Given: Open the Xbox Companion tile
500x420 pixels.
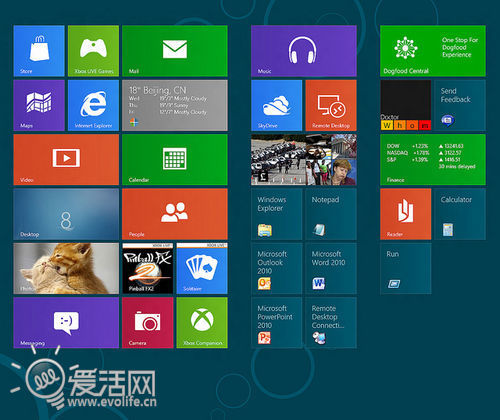Looking at the screenshot, I should [x=202, y=323].
